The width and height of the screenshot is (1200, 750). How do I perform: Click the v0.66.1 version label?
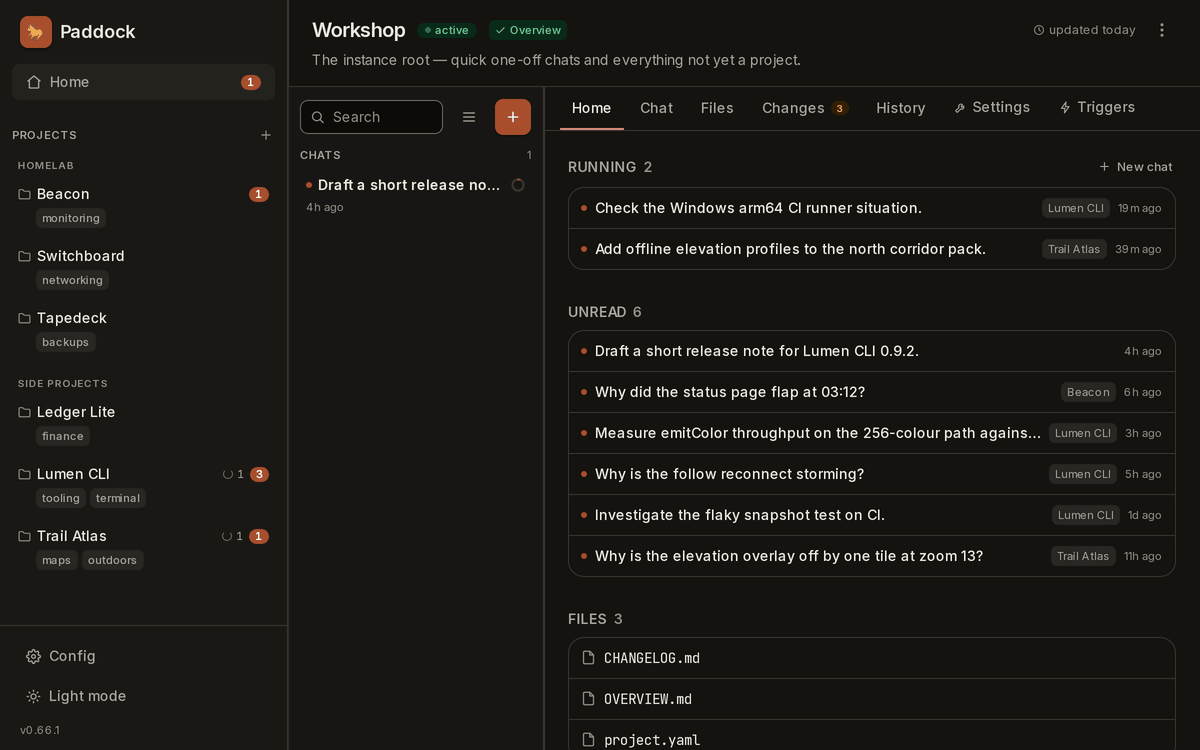(x=40, y=730)
